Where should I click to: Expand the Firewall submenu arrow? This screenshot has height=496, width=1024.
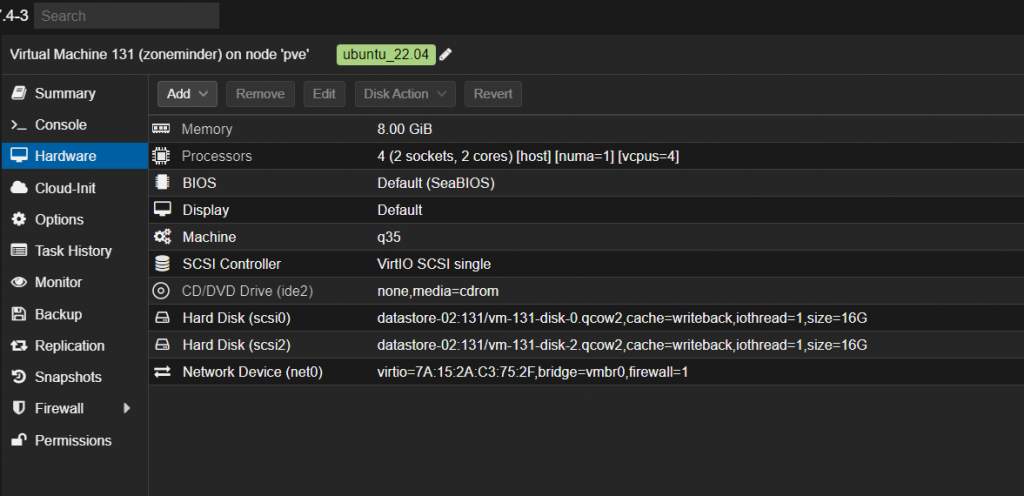tap(127, 408)
